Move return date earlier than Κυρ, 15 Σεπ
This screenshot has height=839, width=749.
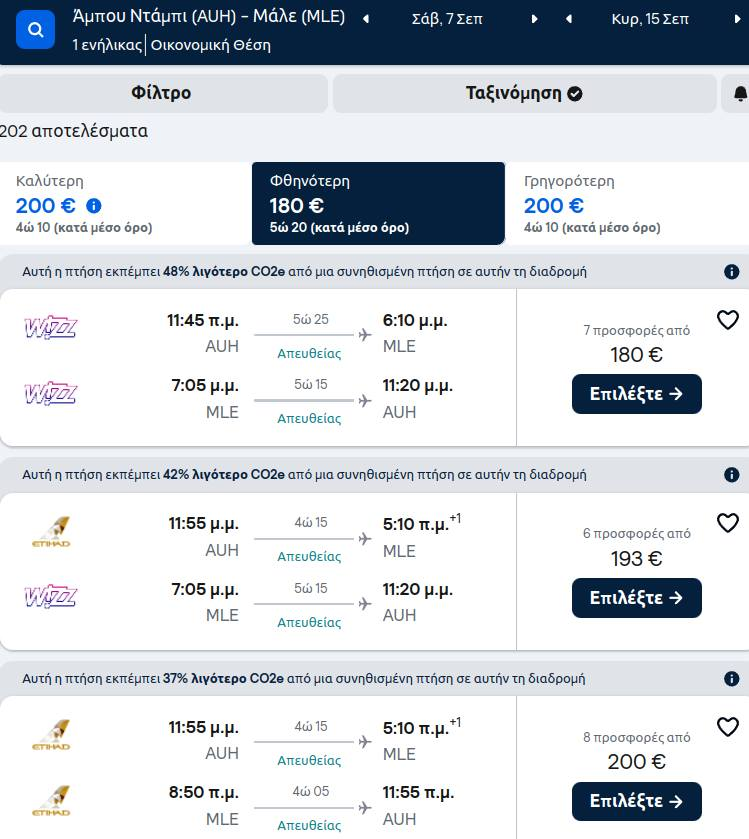569,19
